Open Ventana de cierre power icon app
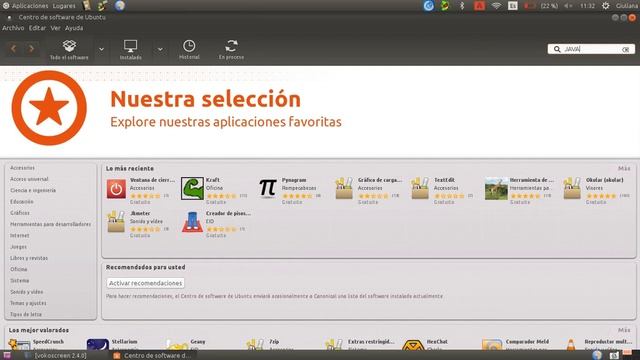The height and width of the screenshot is (360, 640). pos(116,189)
